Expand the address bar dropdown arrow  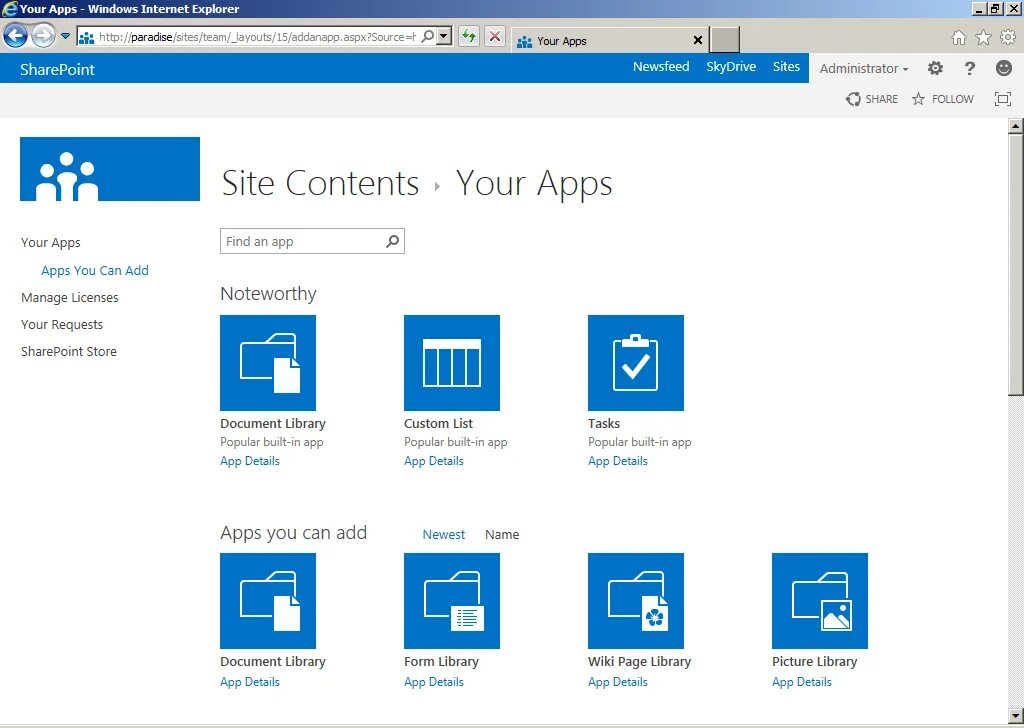point(444,37)
